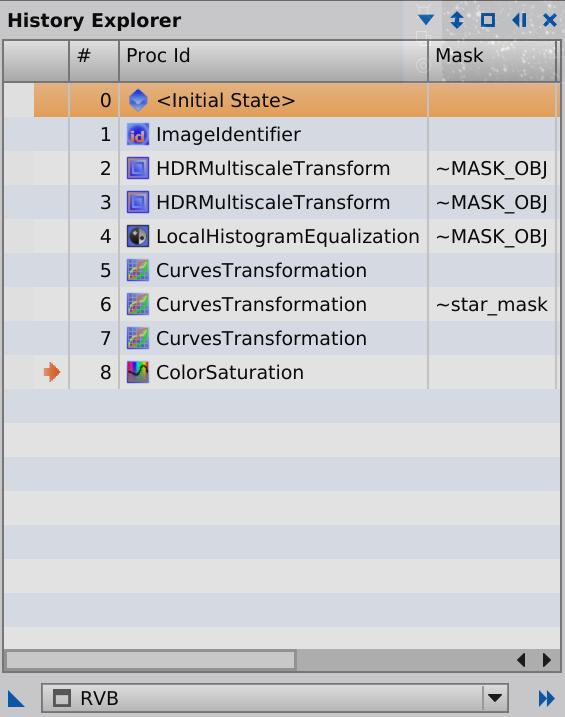The width and height of the screenshot is (565, 717).
Task: Click the blue triangle icon at bottom left
Action: [16, 699]
